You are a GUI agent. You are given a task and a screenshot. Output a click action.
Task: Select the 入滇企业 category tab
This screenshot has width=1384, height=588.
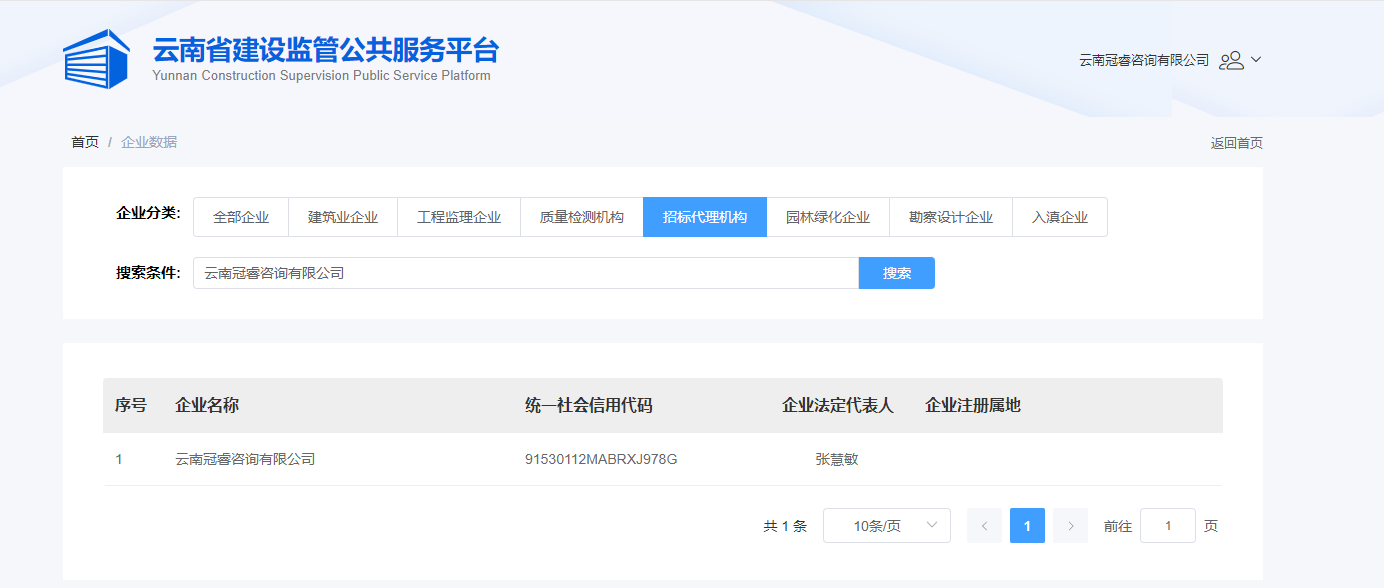pos(1060,217)
